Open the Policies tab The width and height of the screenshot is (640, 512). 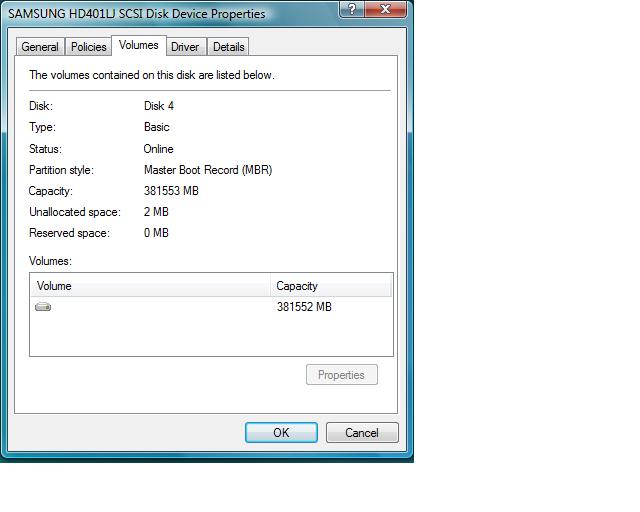point(88,47)
